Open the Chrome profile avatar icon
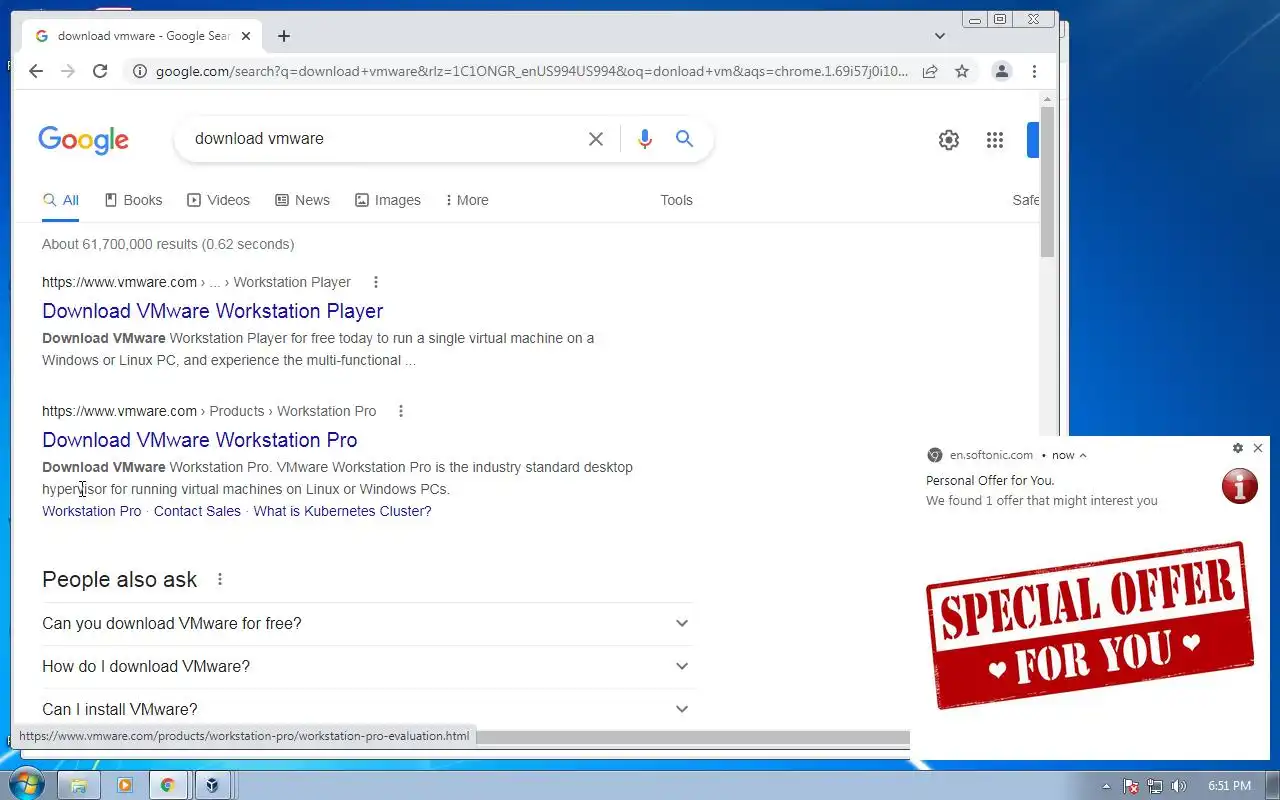1280x800 pixels. tap(1001, 71)
